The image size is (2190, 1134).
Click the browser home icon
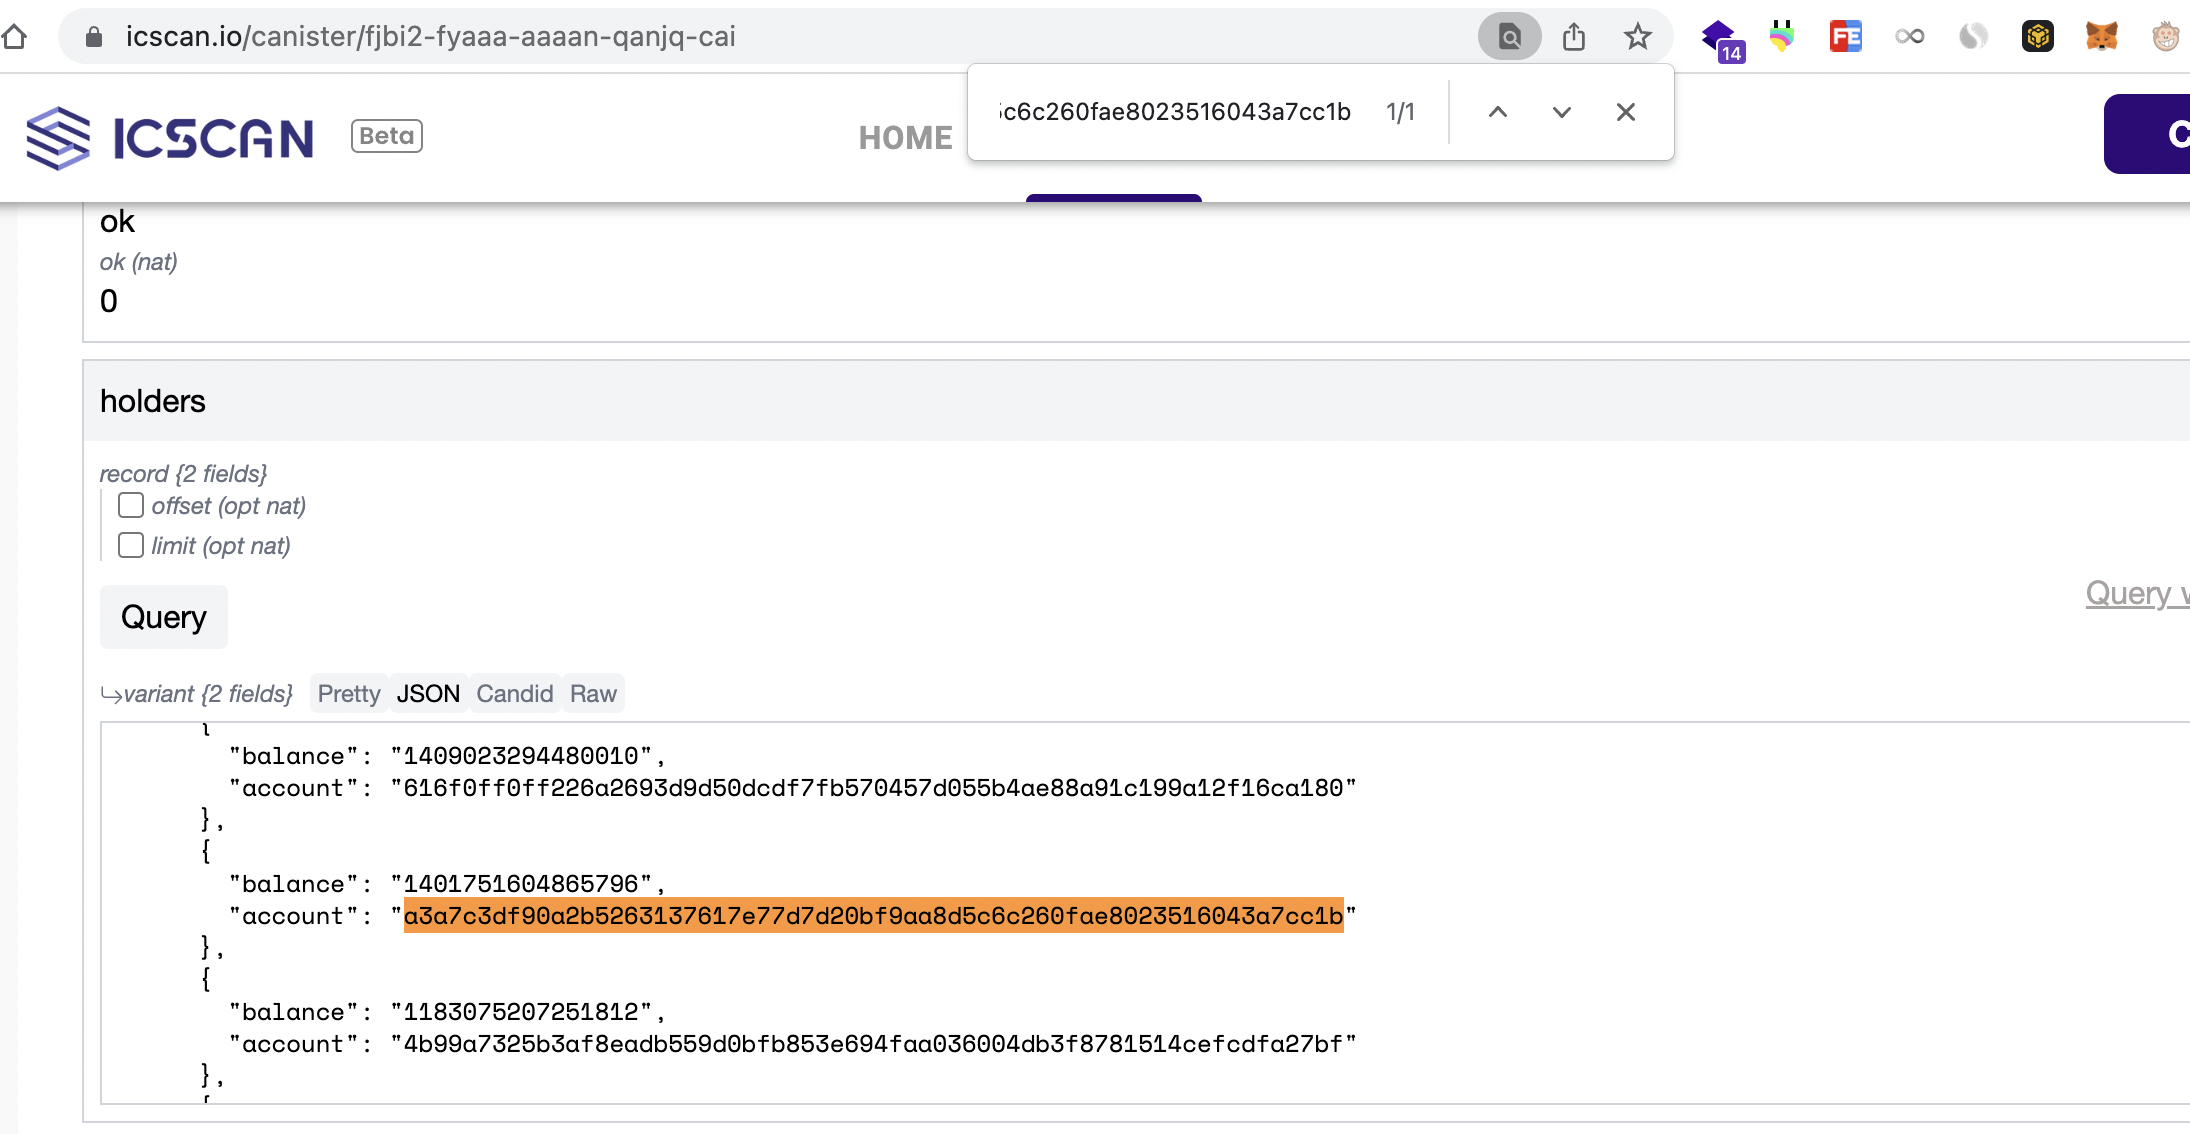tap(13, 37)
